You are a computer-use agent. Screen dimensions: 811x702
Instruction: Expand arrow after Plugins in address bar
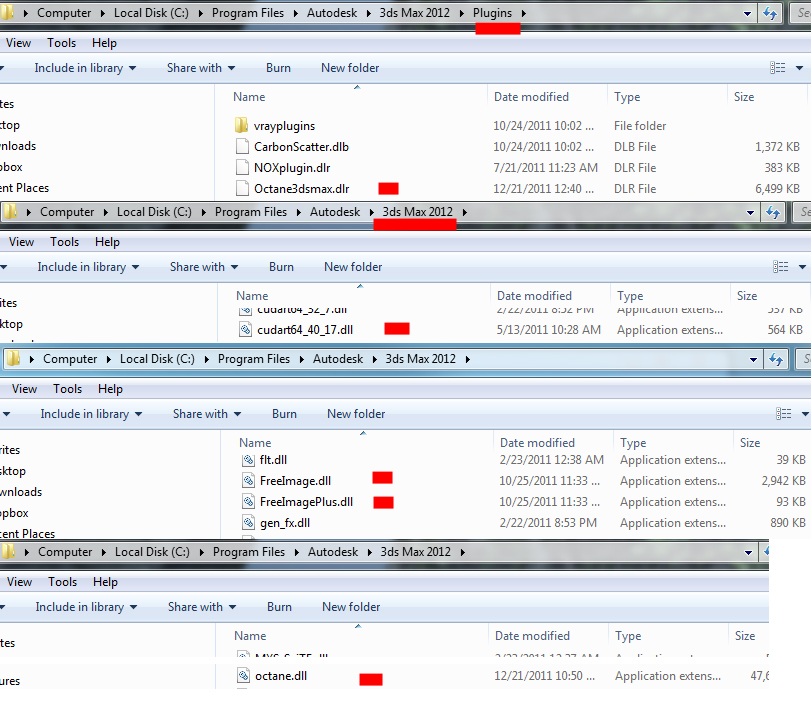click(x=523, y=13)
